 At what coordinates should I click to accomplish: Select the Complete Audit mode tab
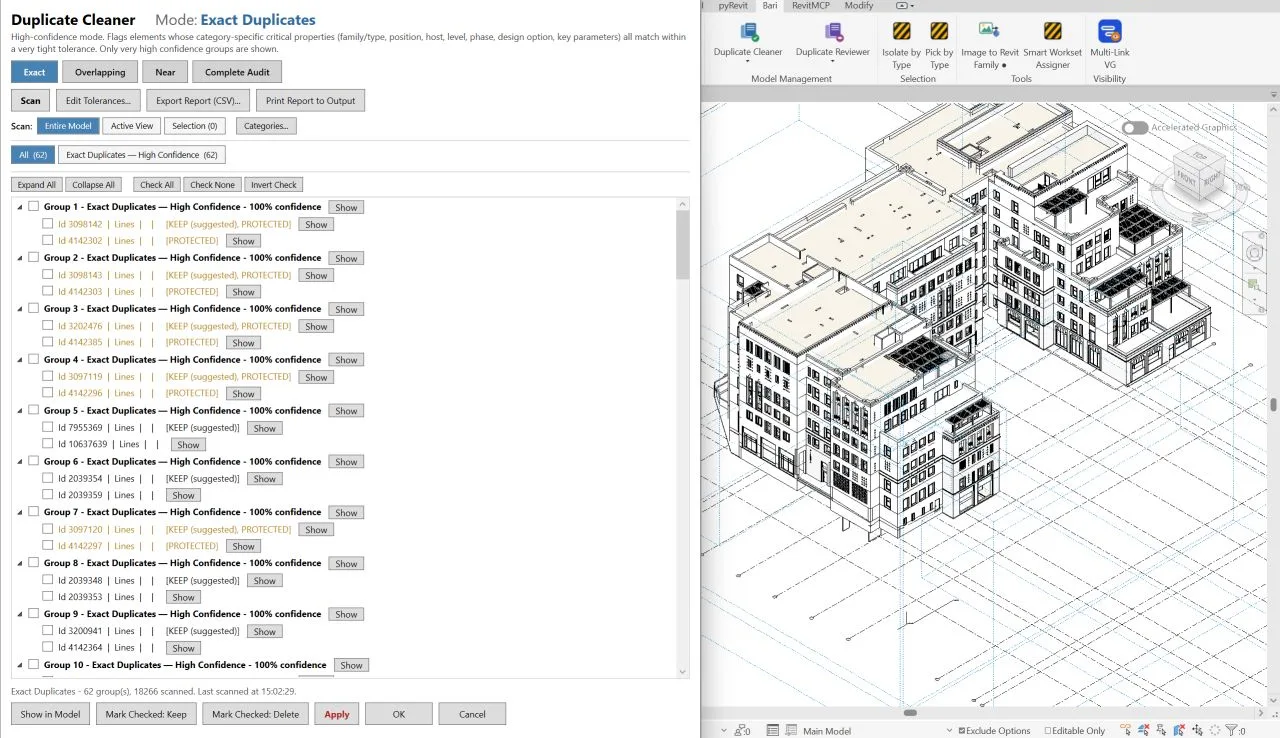[x=237, y=72]
